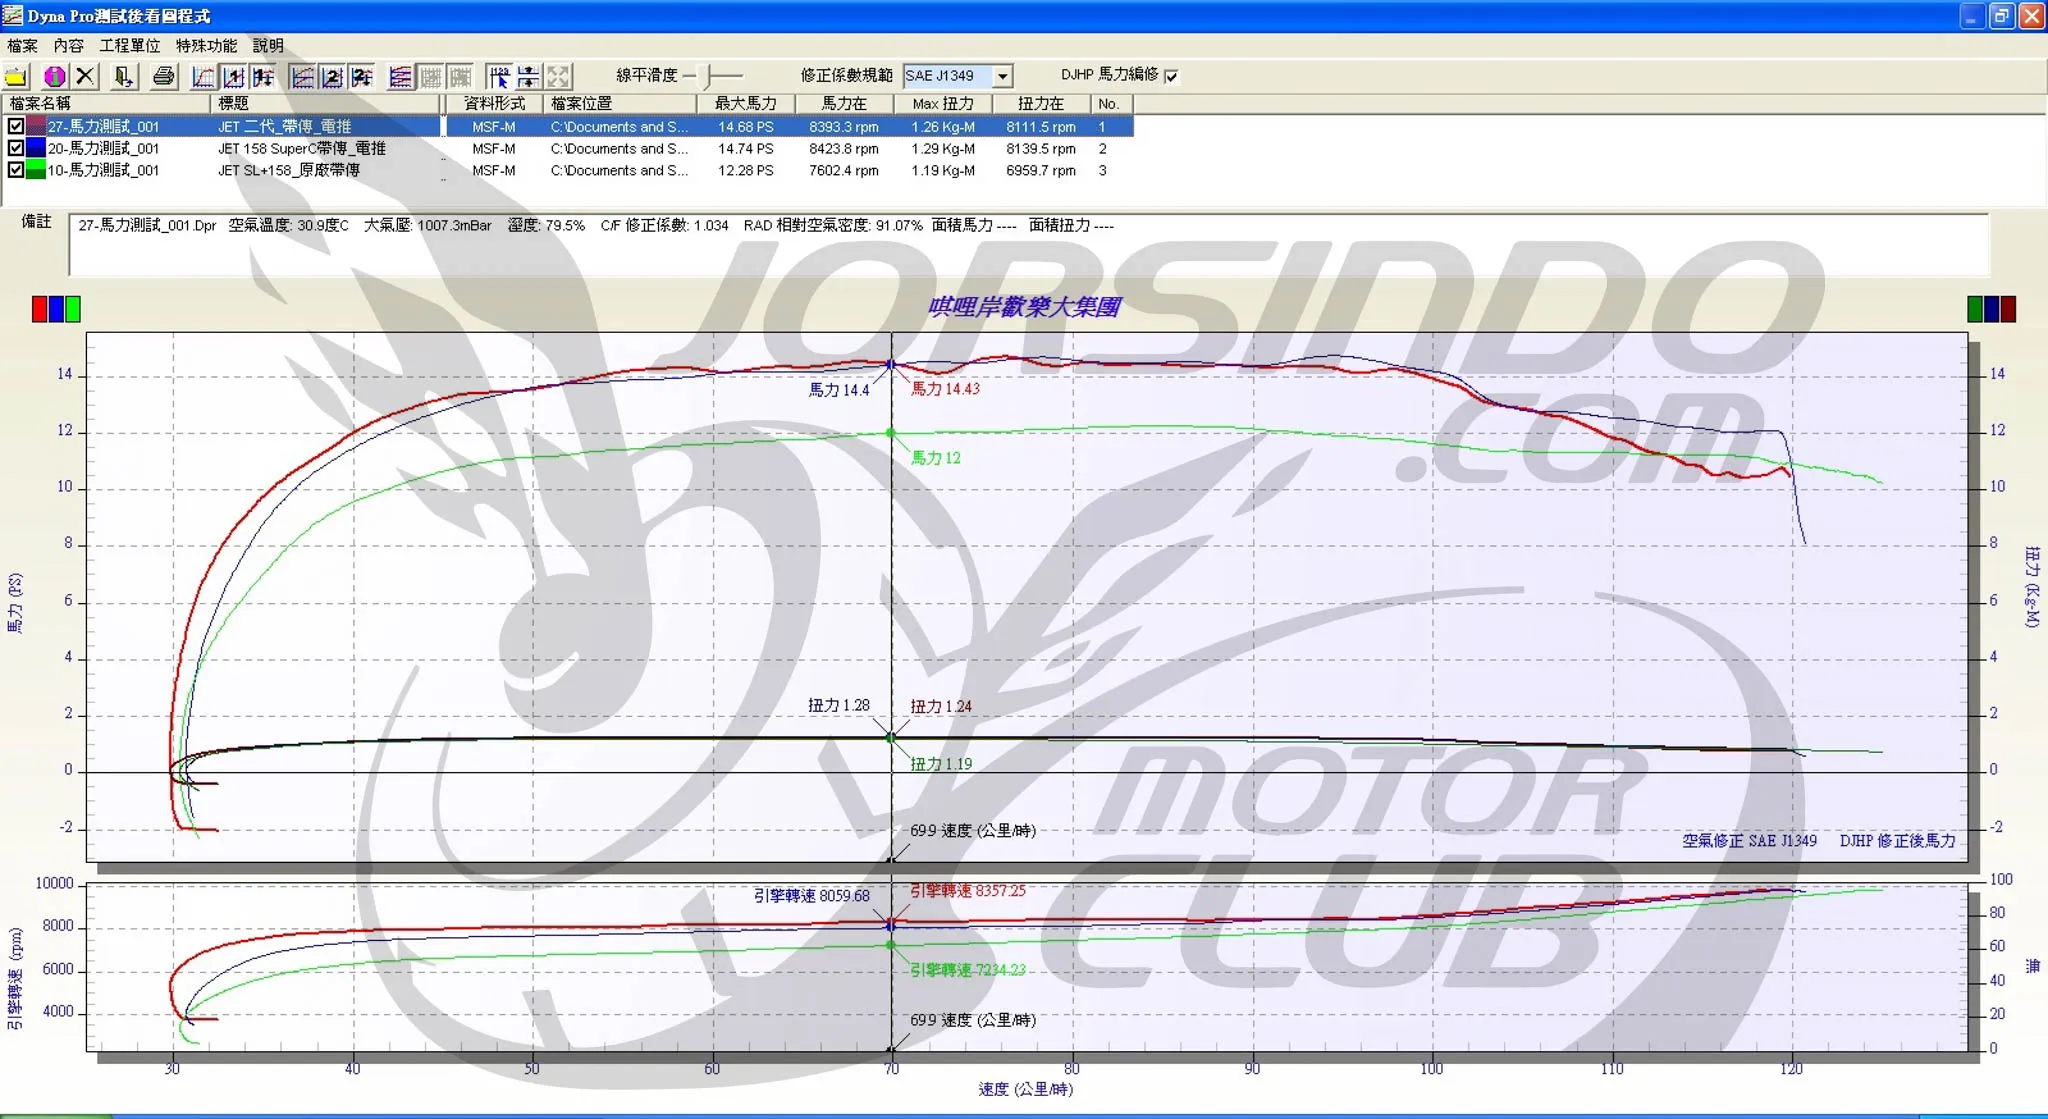Click the 8393.3 rpm value
The image size is (2048, 1119).
pos(844,126)
